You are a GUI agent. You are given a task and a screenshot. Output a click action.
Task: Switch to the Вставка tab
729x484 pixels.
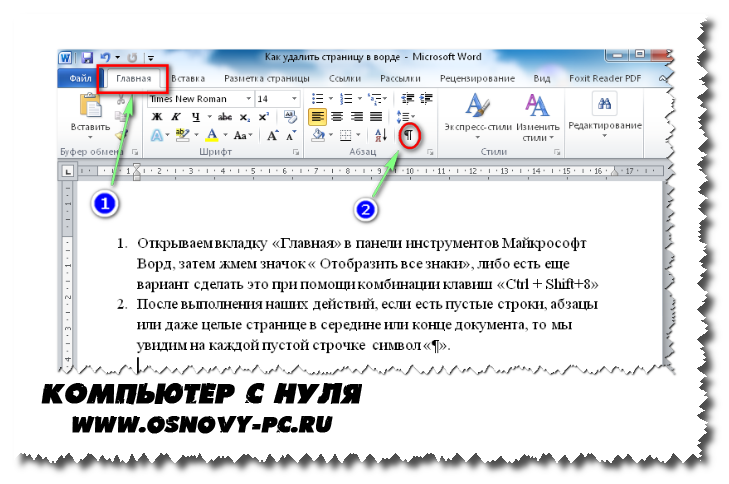(188, 79)
